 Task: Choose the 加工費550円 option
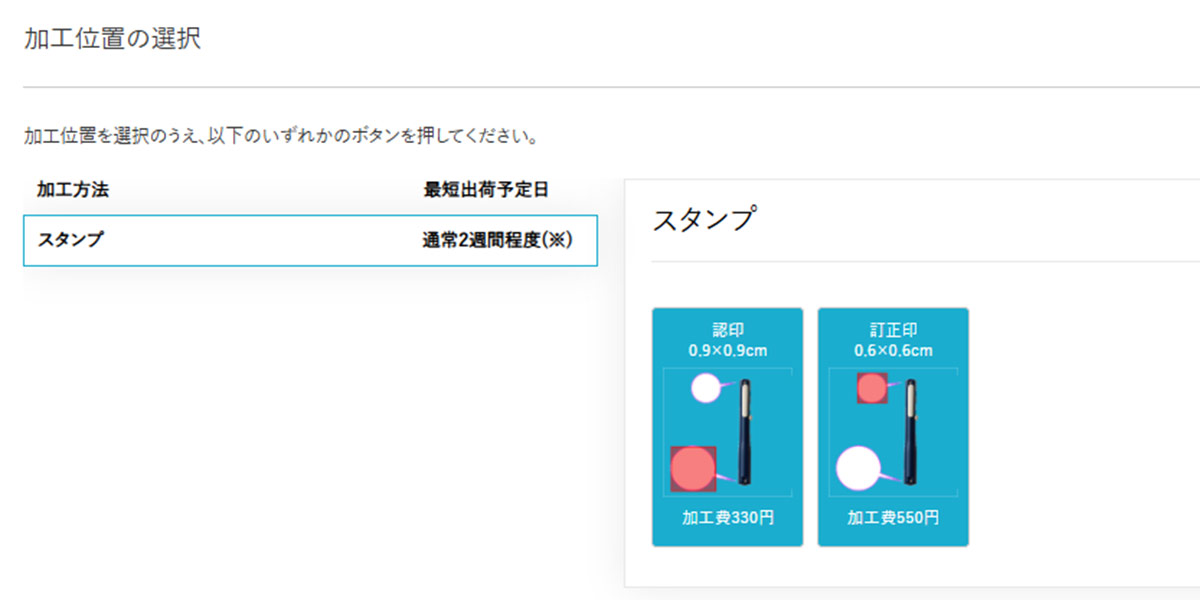point(893,518)
